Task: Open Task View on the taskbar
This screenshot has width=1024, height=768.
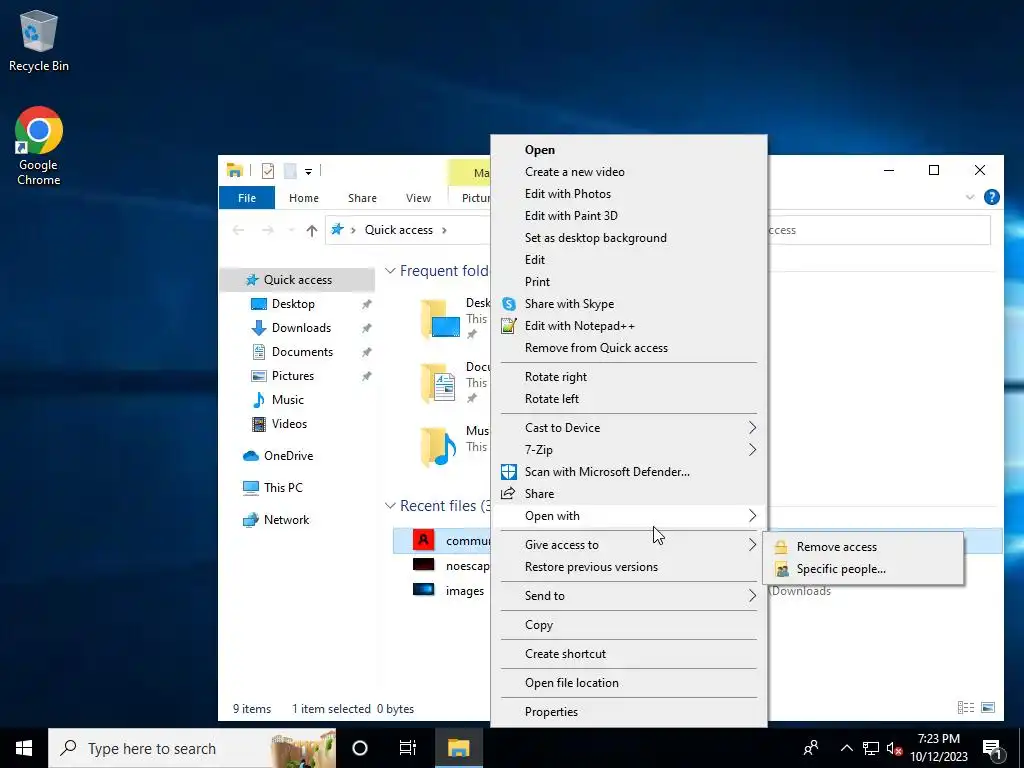Action: click(408, 748)
